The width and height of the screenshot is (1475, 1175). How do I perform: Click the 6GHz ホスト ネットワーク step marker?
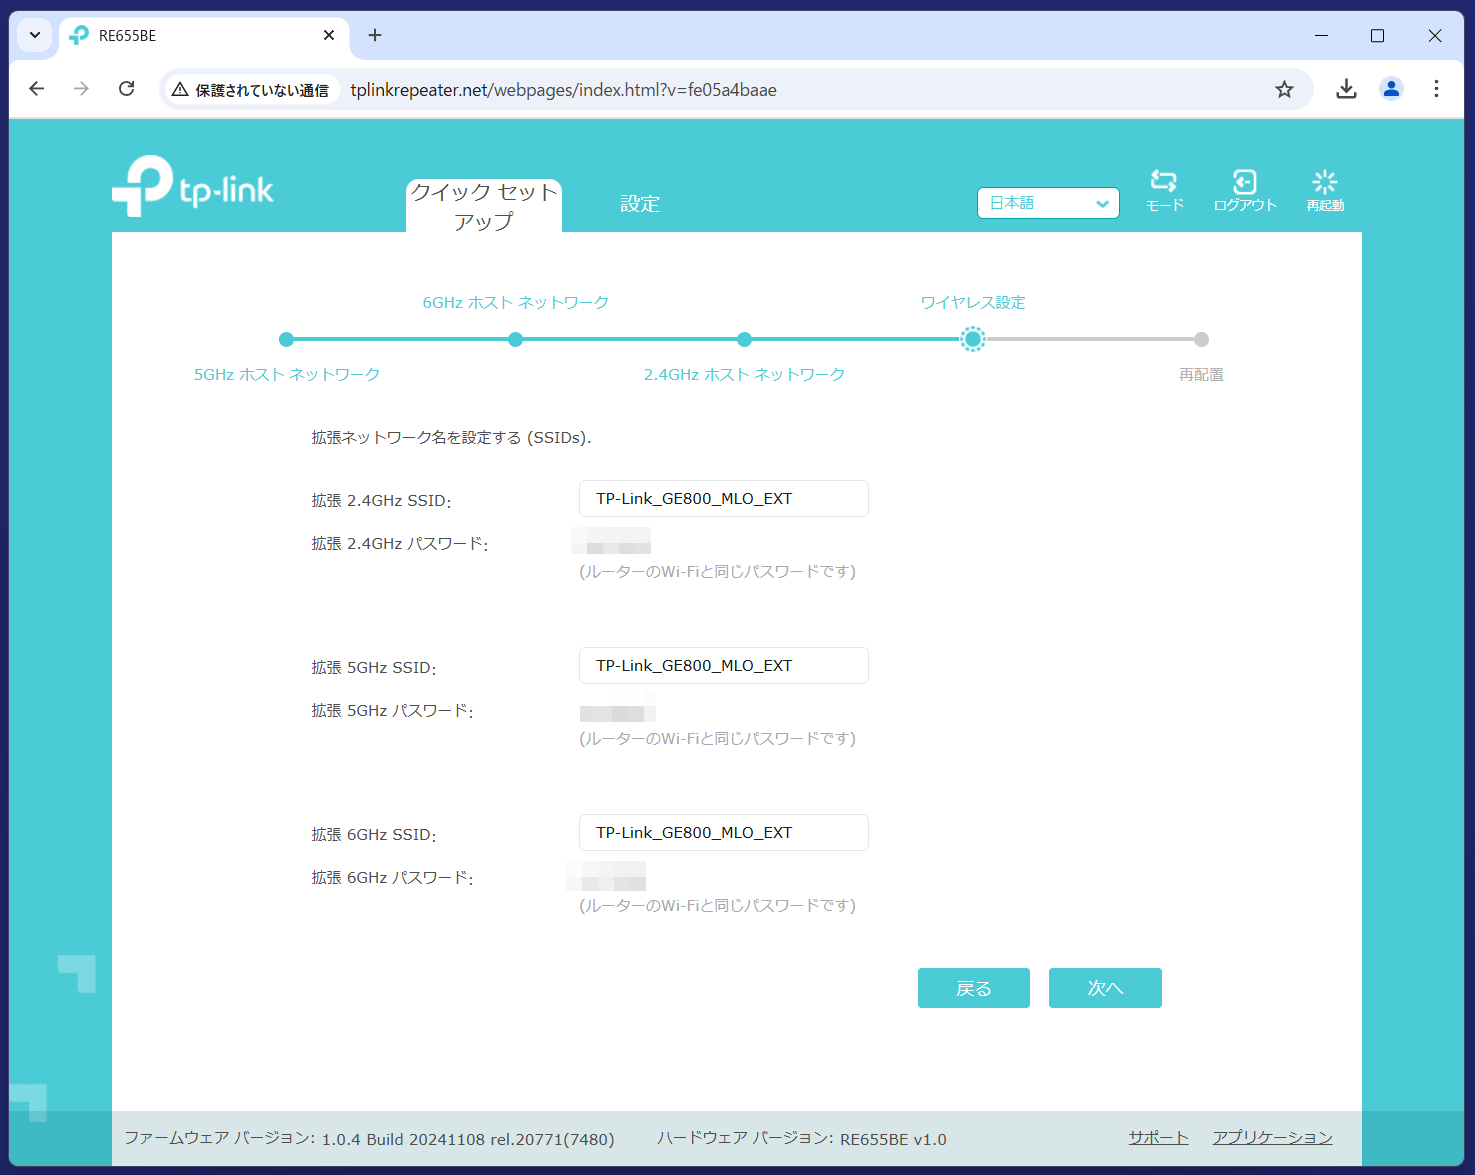pyautogui.click(x=515, y=339)
